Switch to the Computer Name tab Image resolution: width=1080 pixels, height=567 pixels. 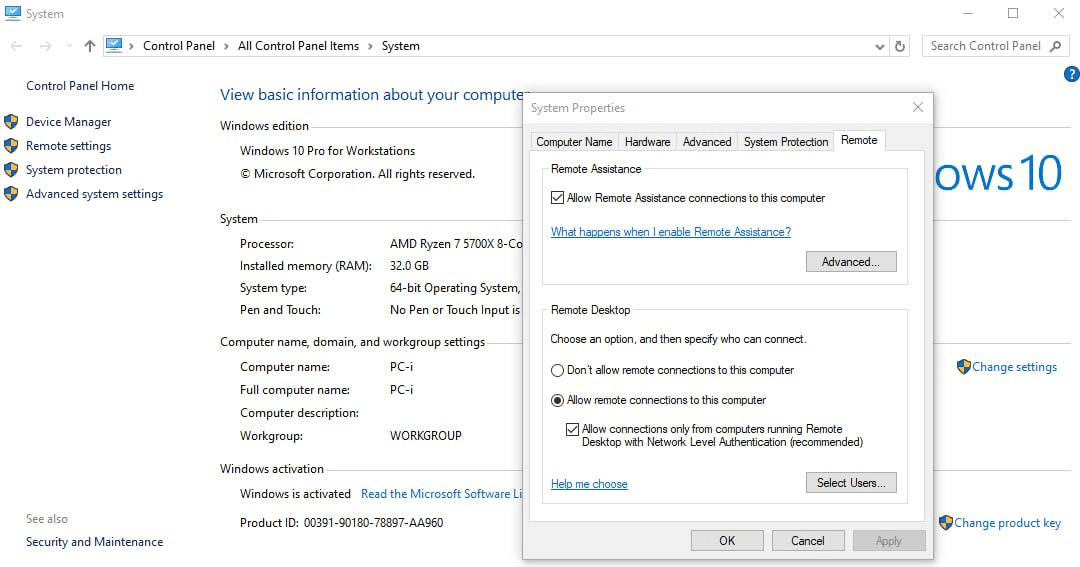pos(574,142)
